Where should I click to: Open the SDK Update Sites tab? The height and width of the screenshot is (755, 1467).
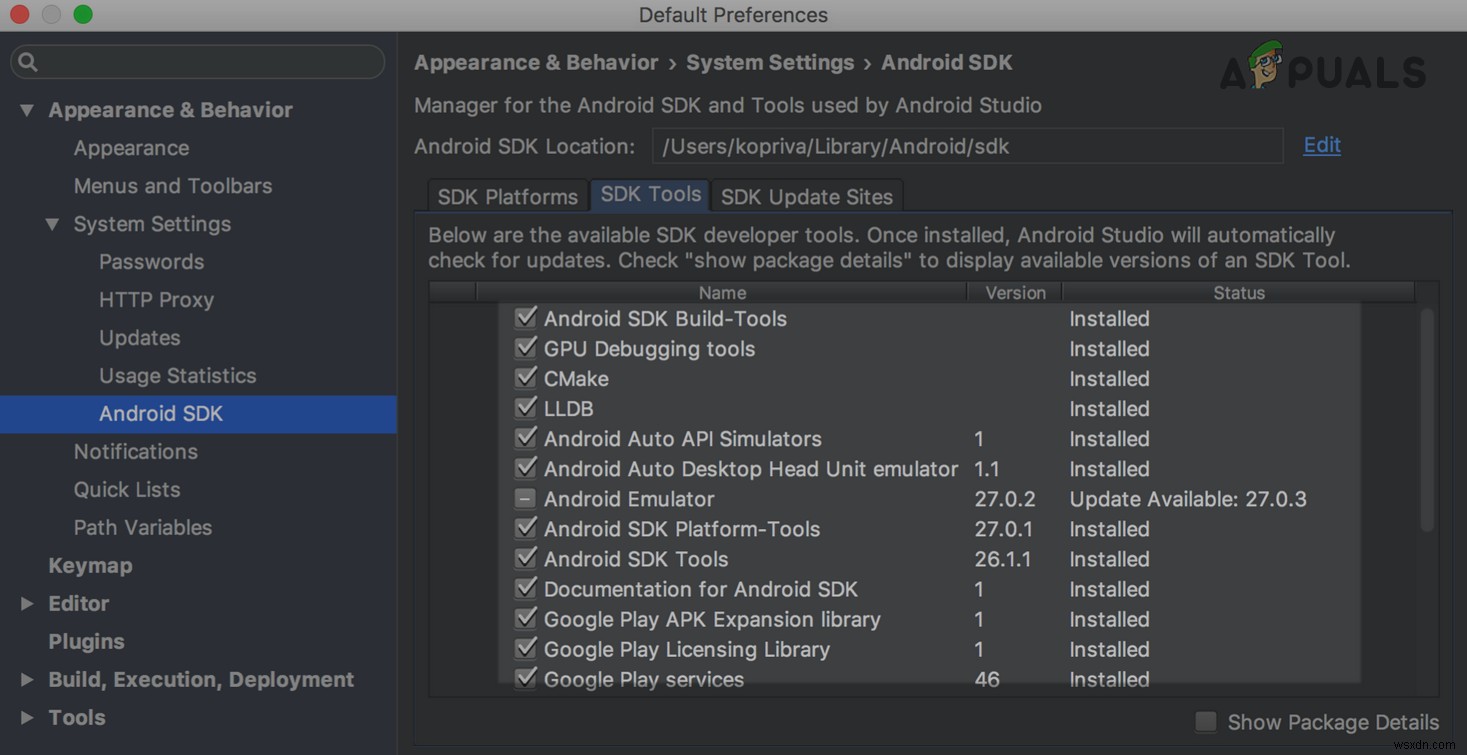[x=807, y=196]
